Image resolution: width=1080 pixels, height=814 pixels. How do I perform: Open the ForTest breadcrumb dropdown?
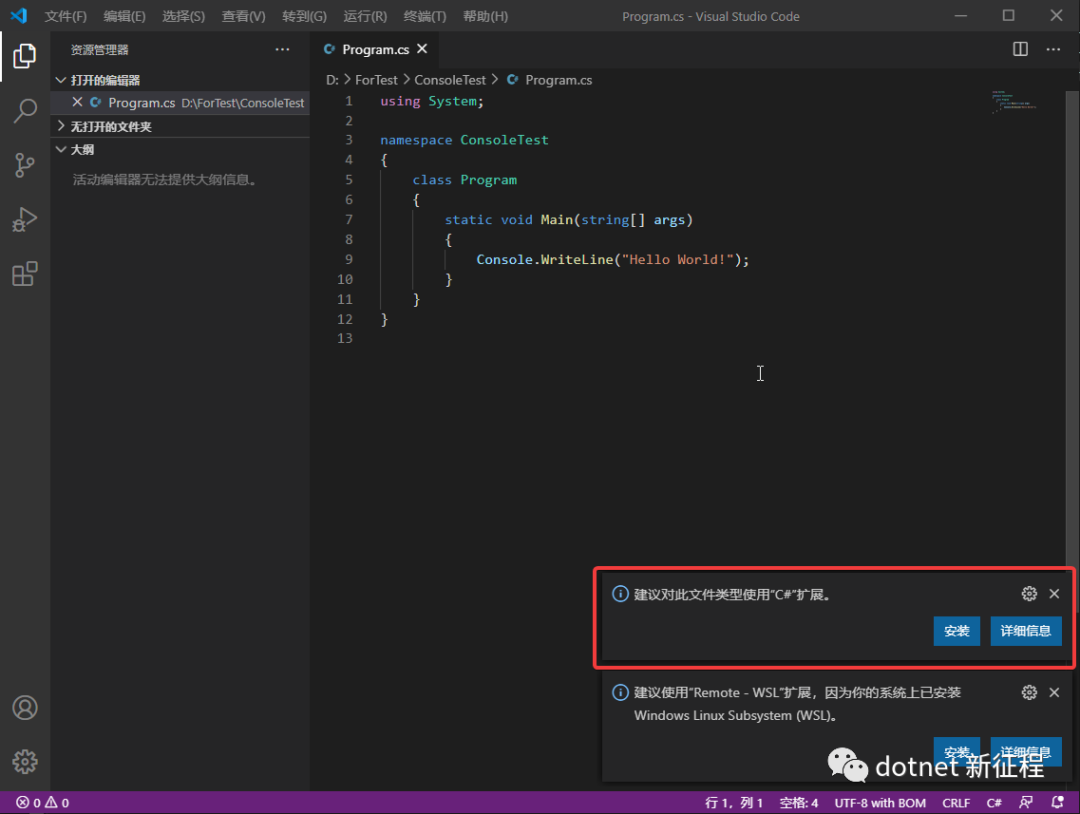point(376,80)
